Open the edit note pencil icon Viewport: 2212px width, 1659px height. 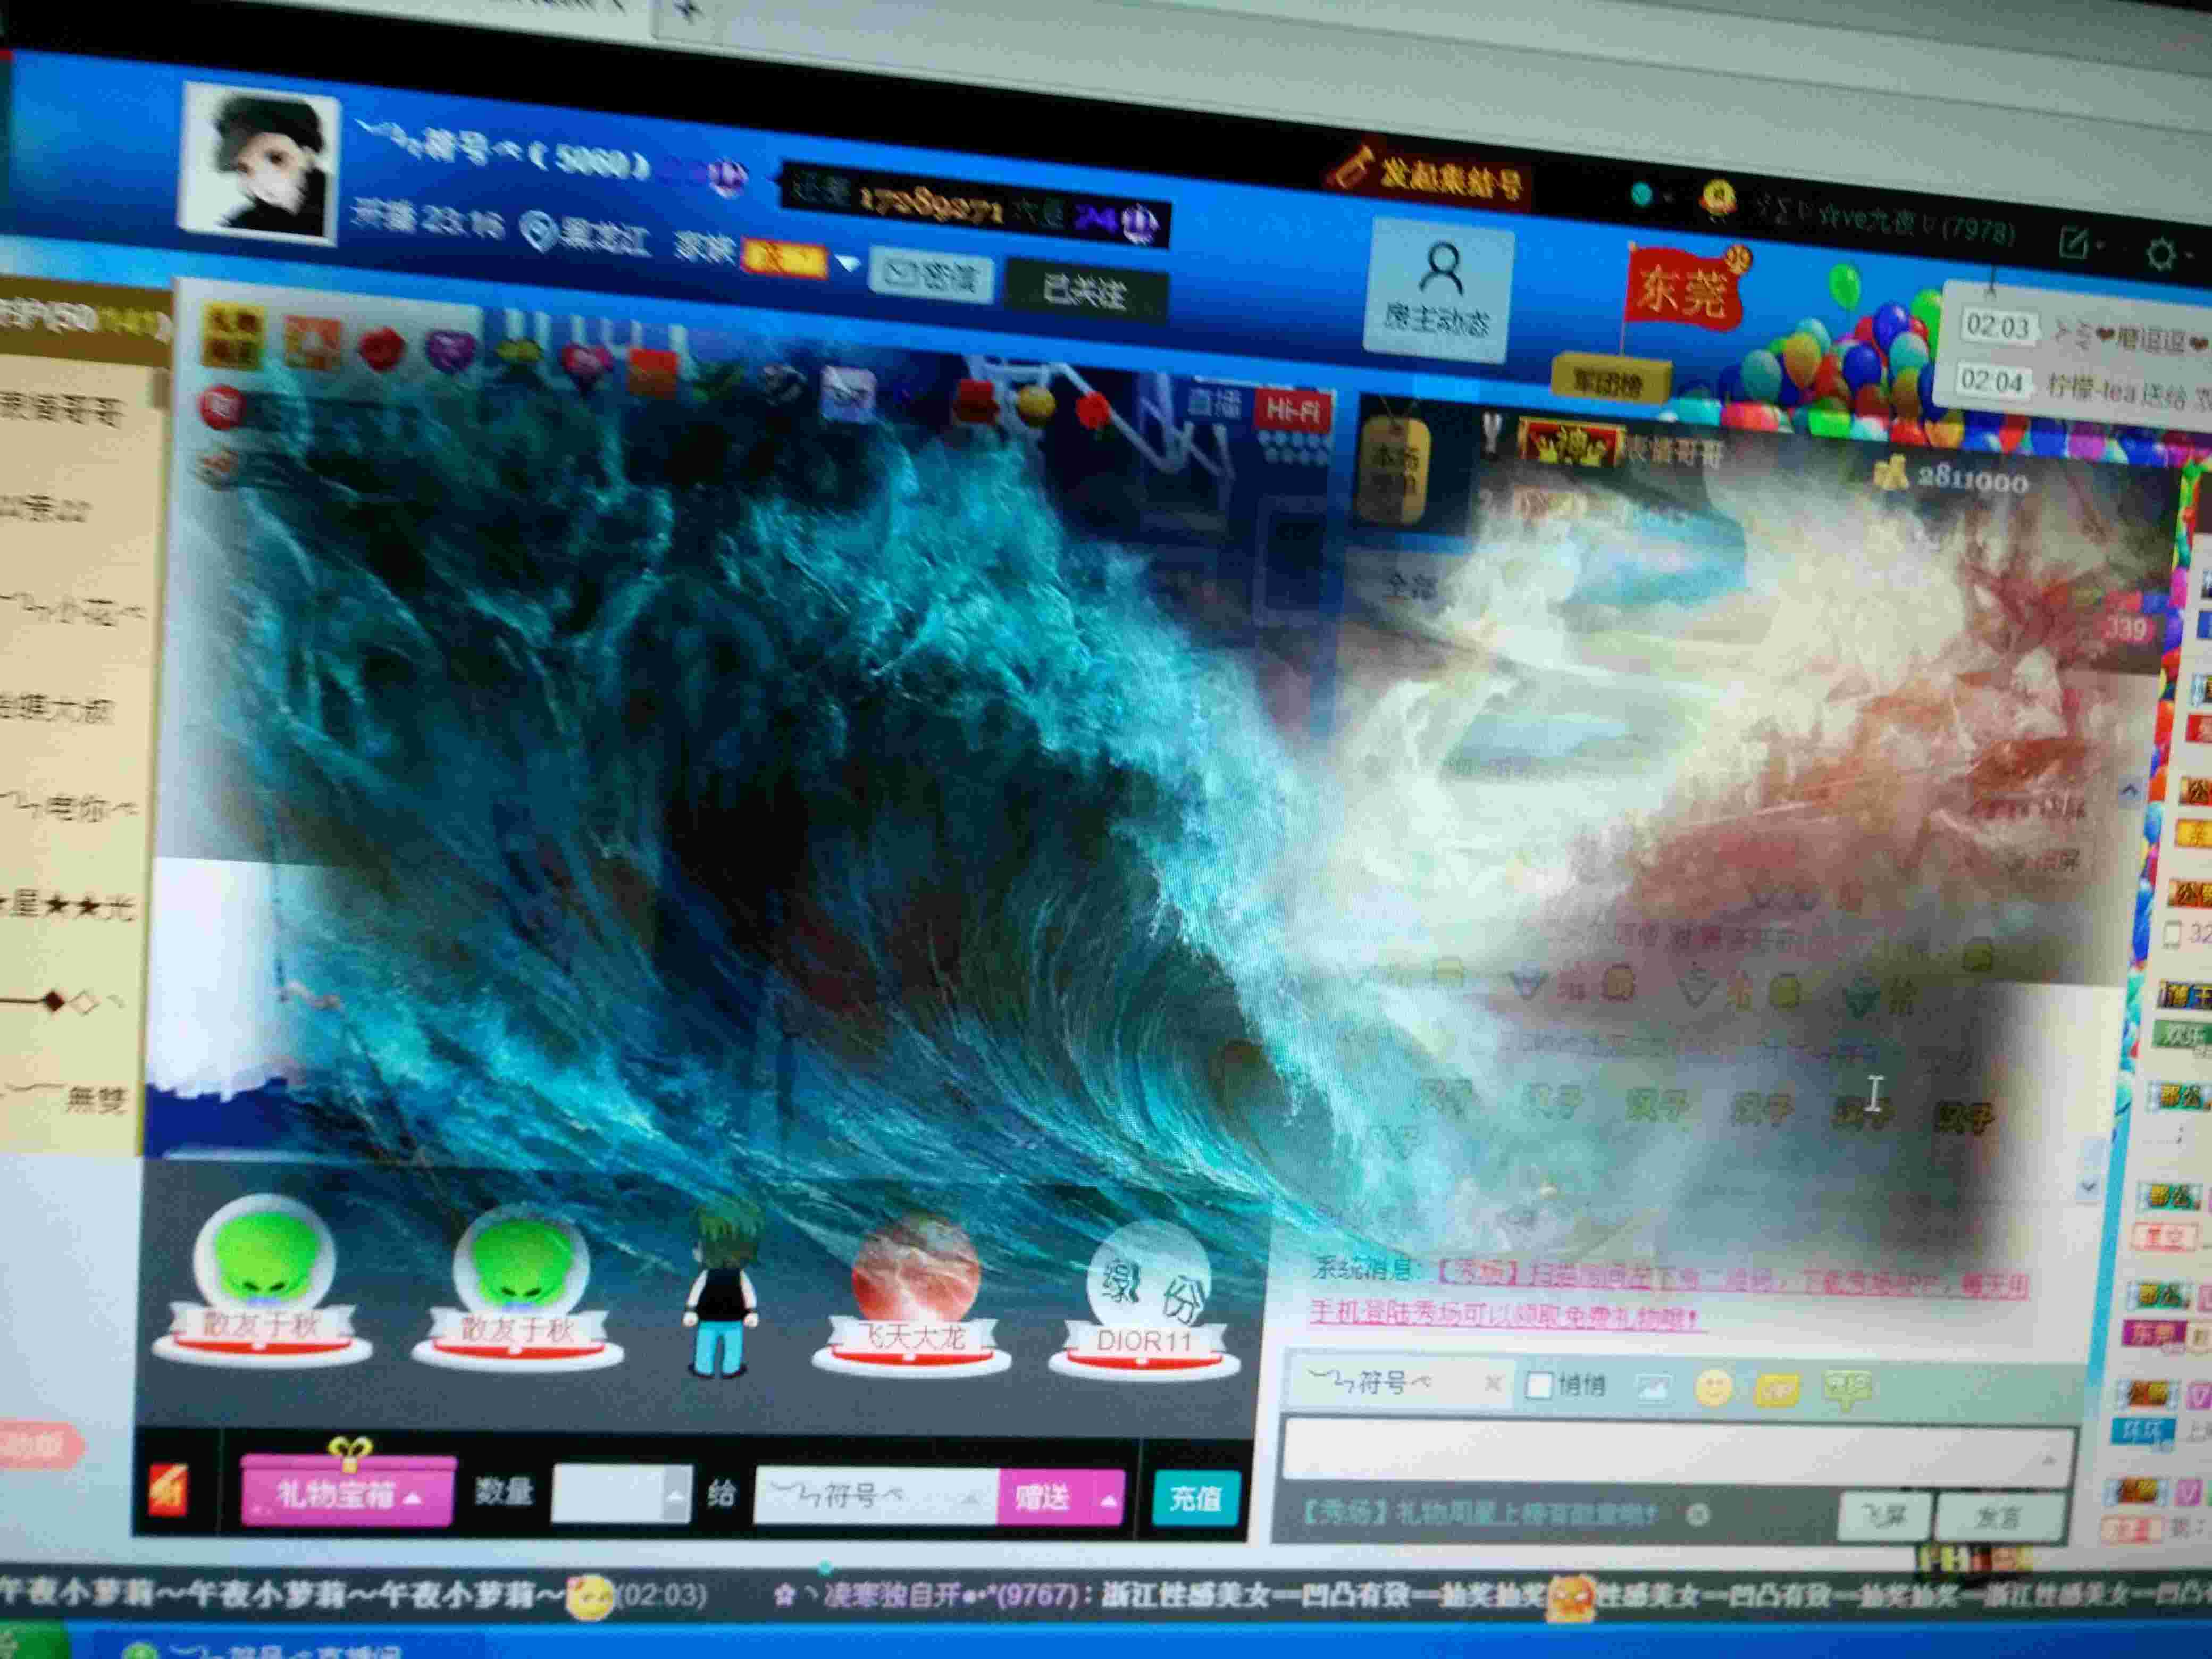point(2075,243)
